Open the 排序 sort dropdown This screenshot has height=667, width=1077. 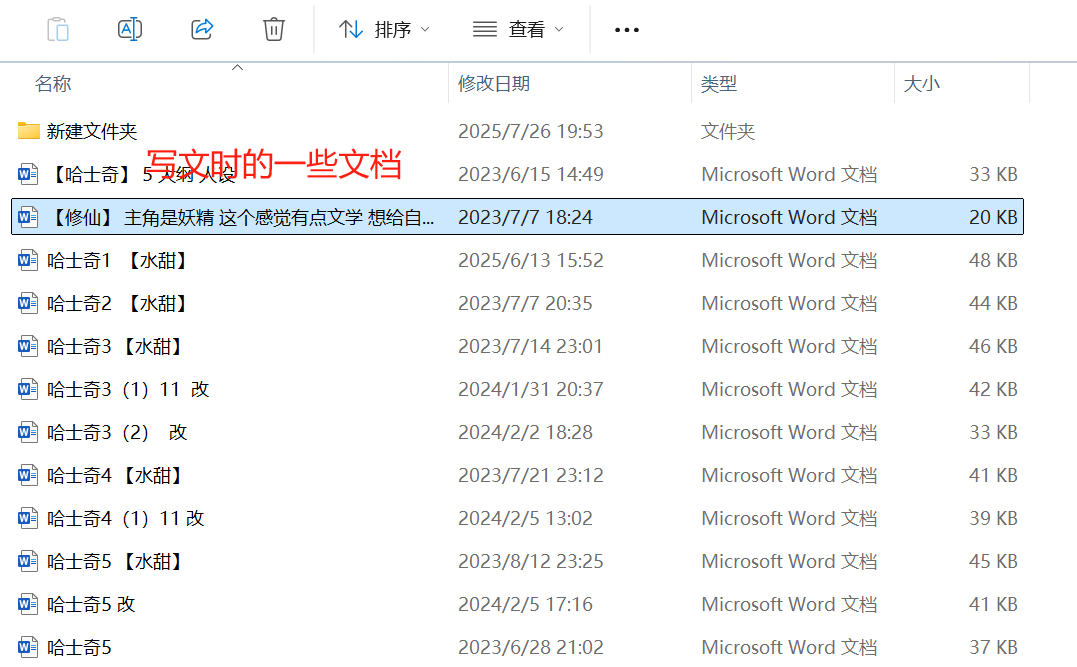pos(384,30)
